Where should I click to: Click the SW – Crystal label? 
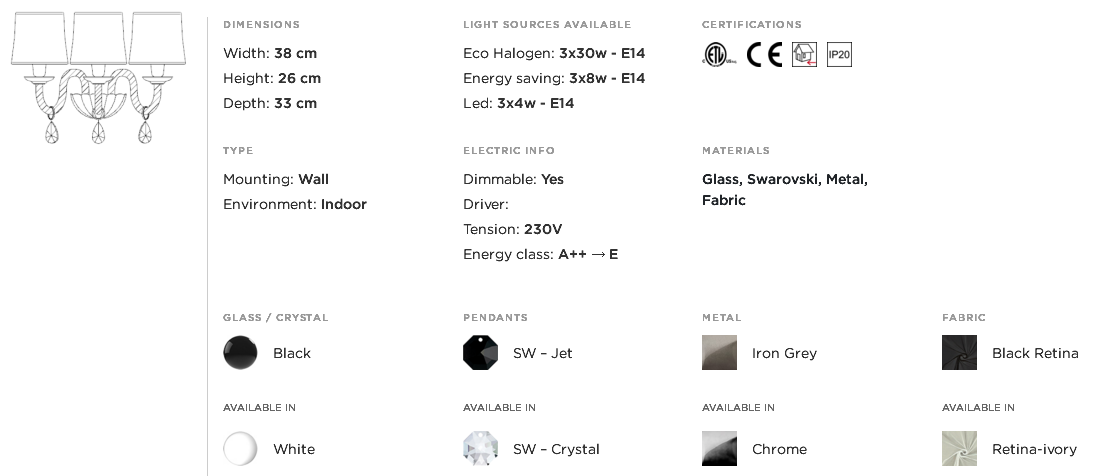(556, 450)
